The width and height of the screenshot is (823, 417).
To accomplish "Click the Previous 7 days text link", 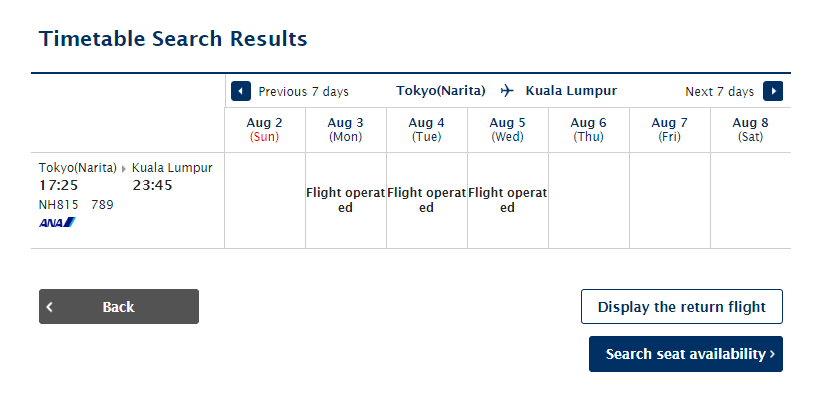I will [x=303, y=91].
